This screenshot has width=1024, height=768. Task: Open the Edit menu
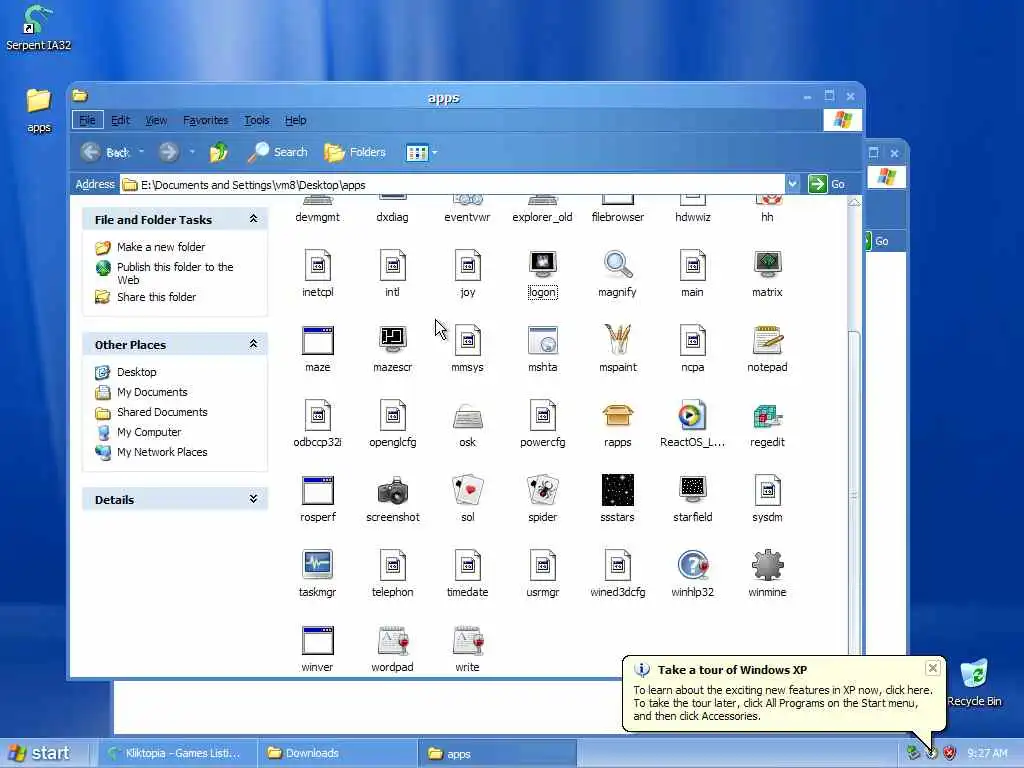(x=120, y=120)
